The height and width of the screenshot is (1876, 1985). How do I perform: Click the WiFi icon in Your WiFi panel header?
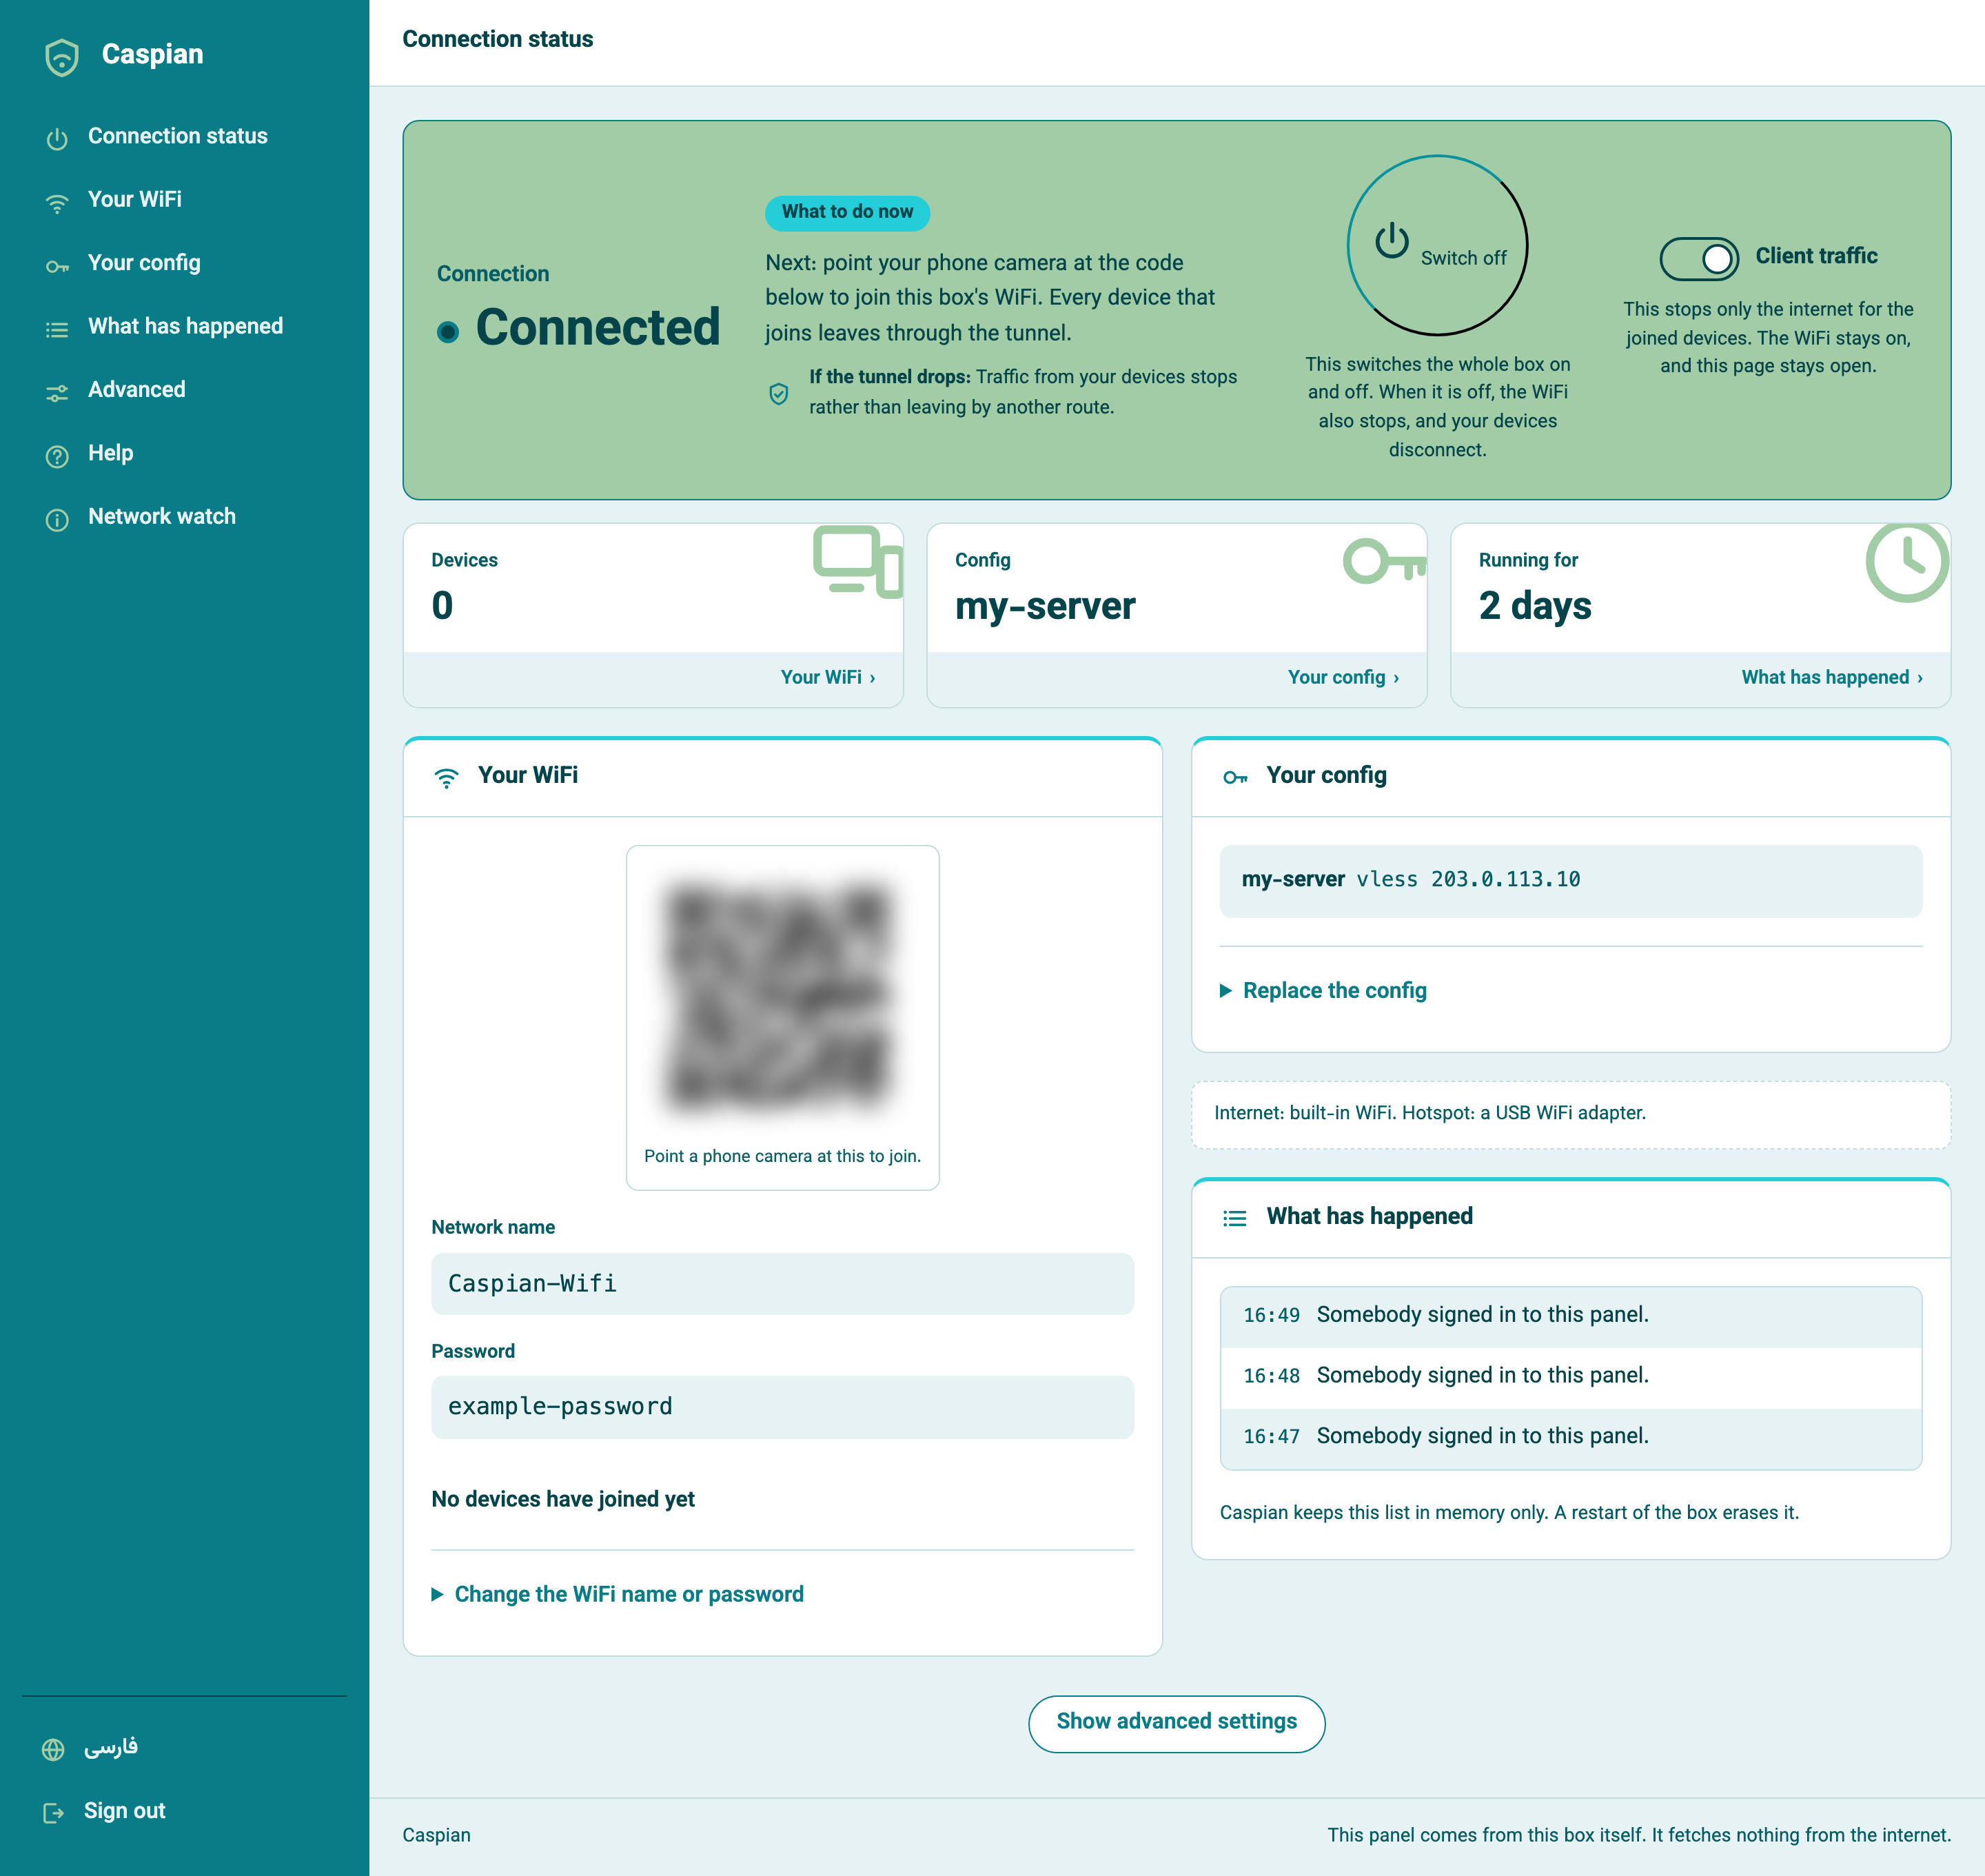point(446,777)
